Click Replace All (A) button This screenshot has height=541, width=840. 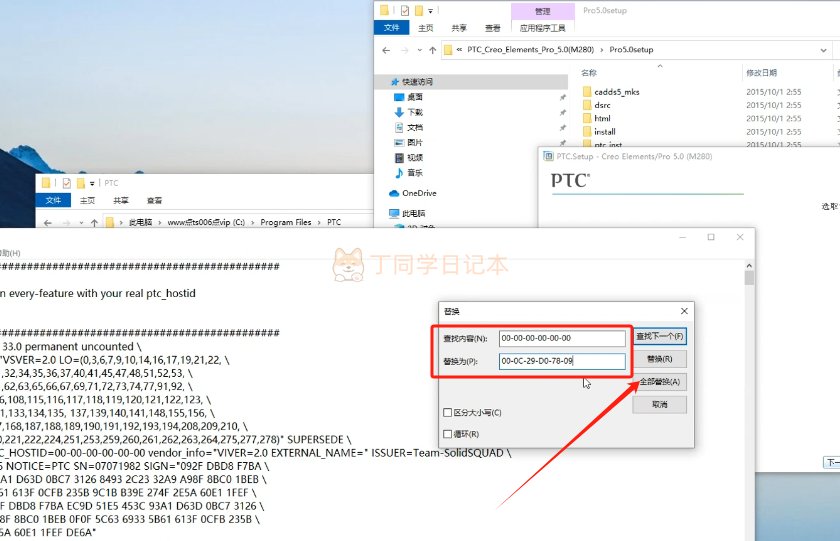point(659,382)
